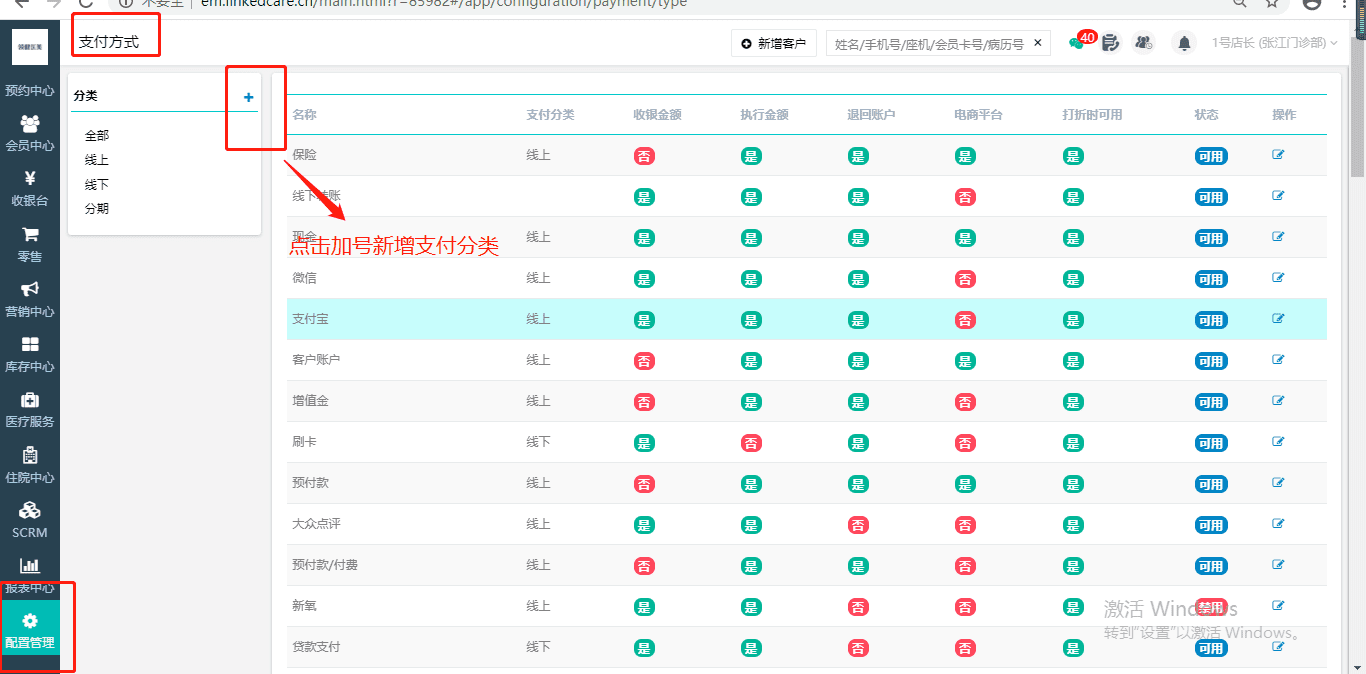Open 医疗服务 sidebar module
This screenshot has height=674, width=1366.
click(x=30, y=409)
